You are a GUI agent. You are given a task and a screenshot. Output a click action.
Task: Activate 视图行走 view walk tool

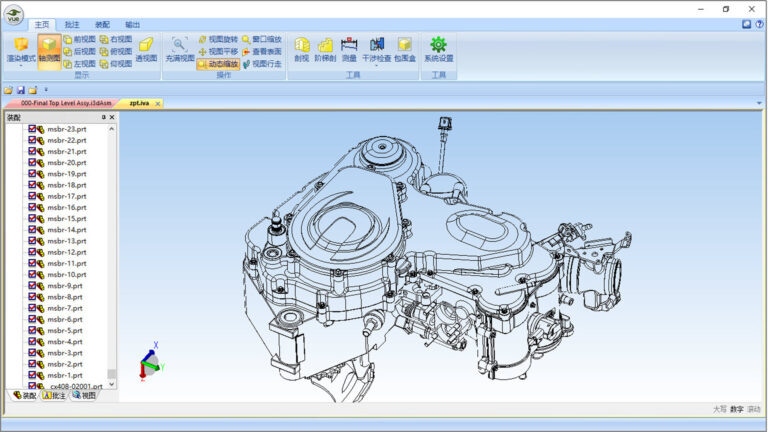262,64
